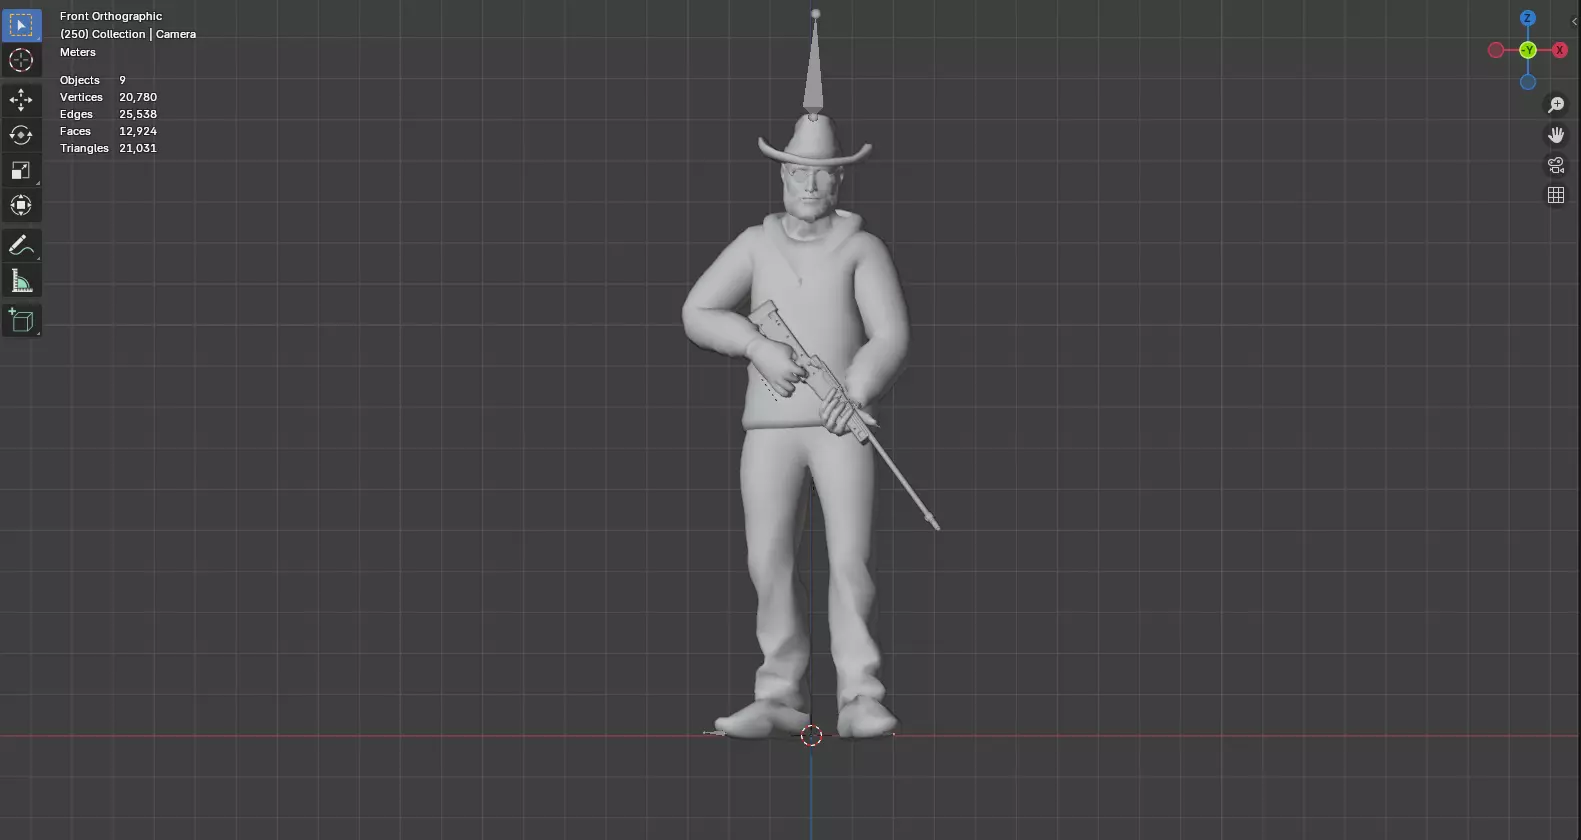Click the cowboy figure's hat
The height and width of the screenshot is (840, 1581).
click(814, 142)
